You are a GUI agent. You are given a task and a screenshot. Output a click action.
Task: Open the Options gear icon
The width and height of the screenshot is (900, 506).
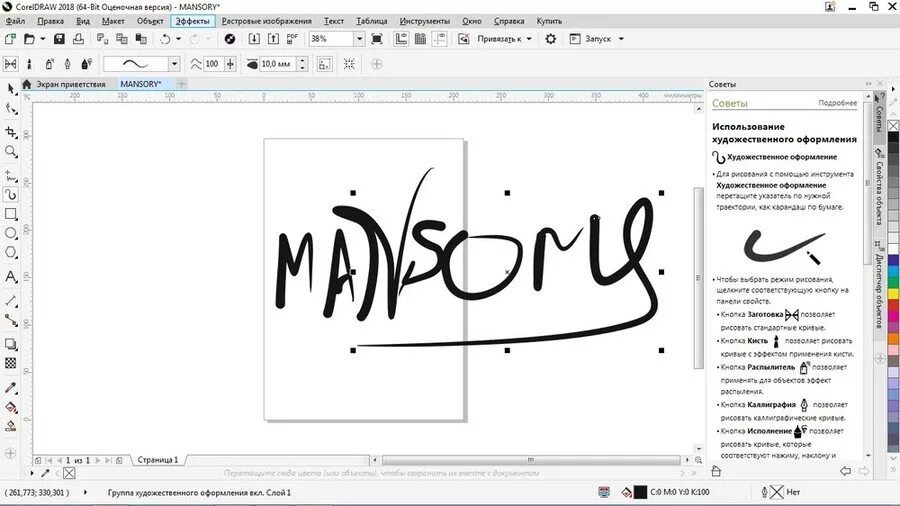550,39
